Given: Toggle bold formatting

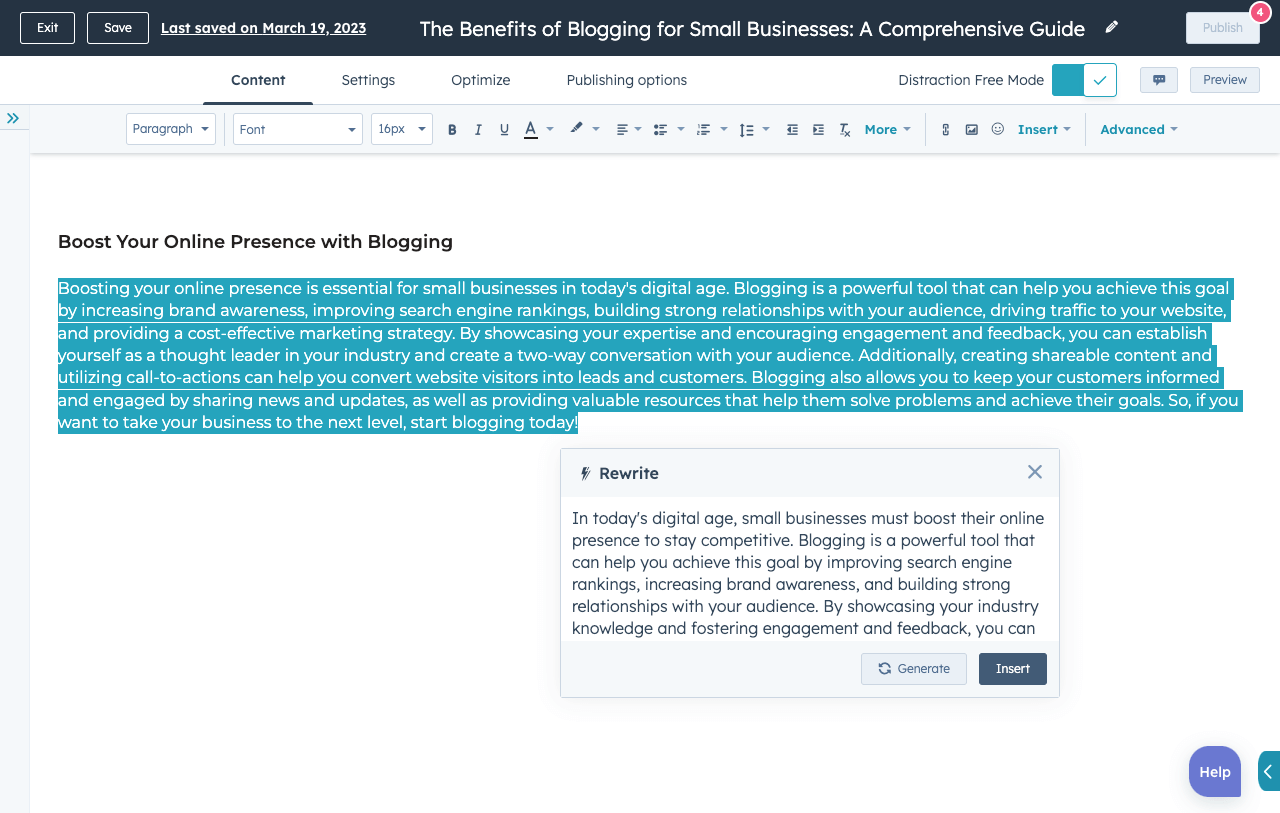Looking at the screenshot, I should tap(452, 129).
